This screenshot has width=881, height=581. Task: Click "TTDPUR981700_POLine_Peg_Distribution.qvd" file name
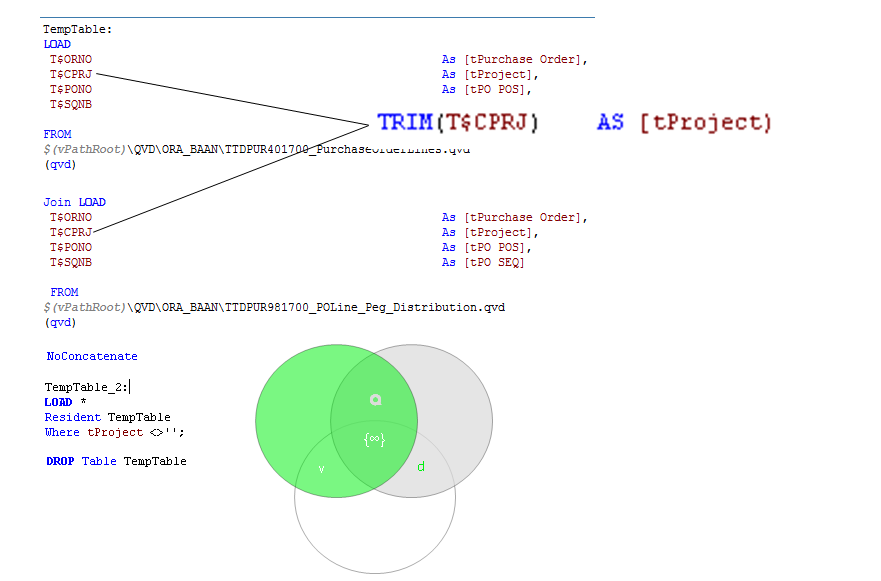(x=365, y=307)
